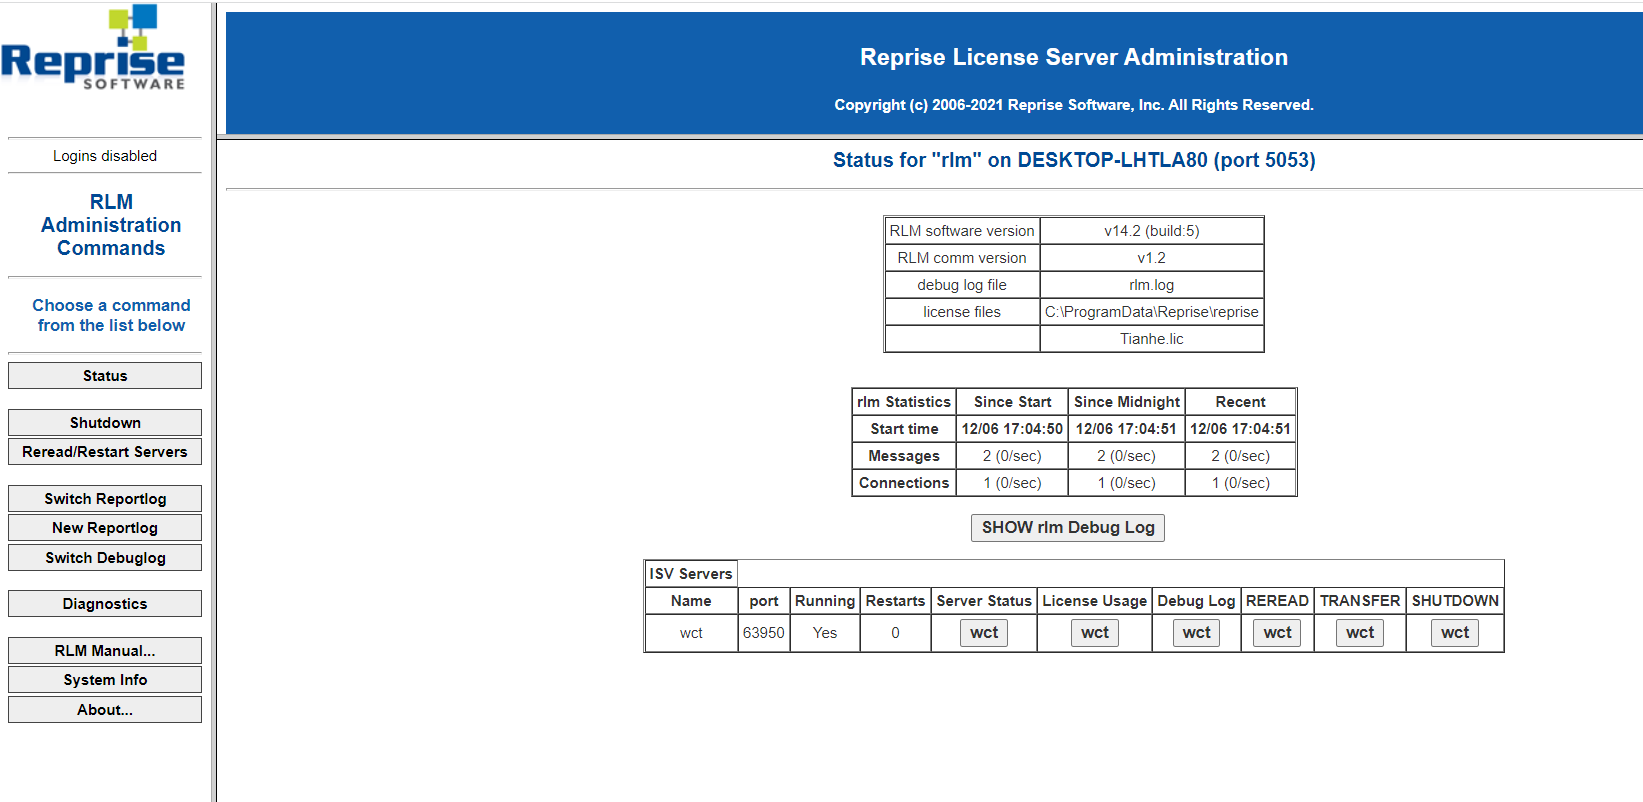This screenshot has width=1643, height=802.
Task: Click the 'Start time' row label
Action: click(904, 429)
